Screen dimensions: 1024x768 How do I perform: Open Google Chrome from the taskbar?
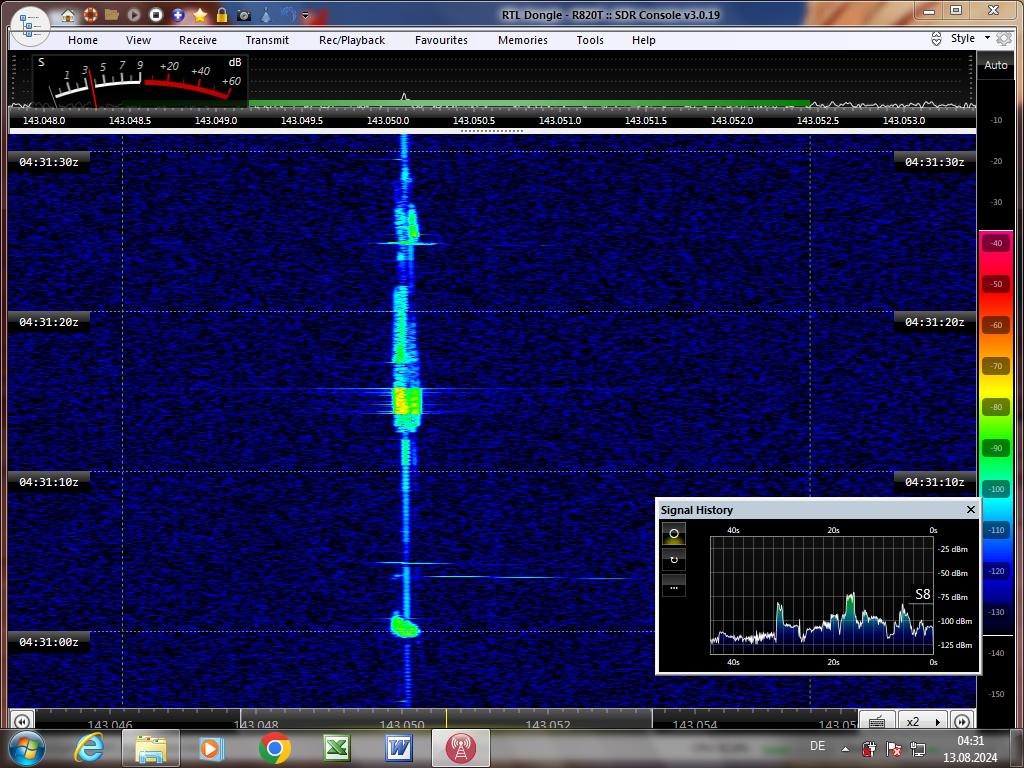click(x=274, y=748)
